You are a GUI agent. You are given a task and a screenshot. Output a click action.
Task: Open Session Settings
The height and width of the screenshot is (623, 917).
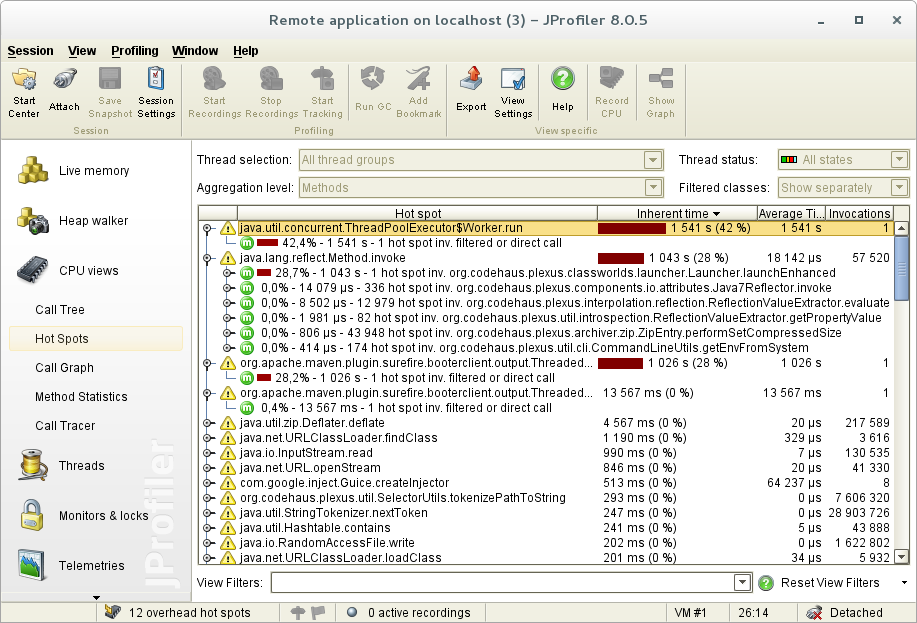[156, 92]
